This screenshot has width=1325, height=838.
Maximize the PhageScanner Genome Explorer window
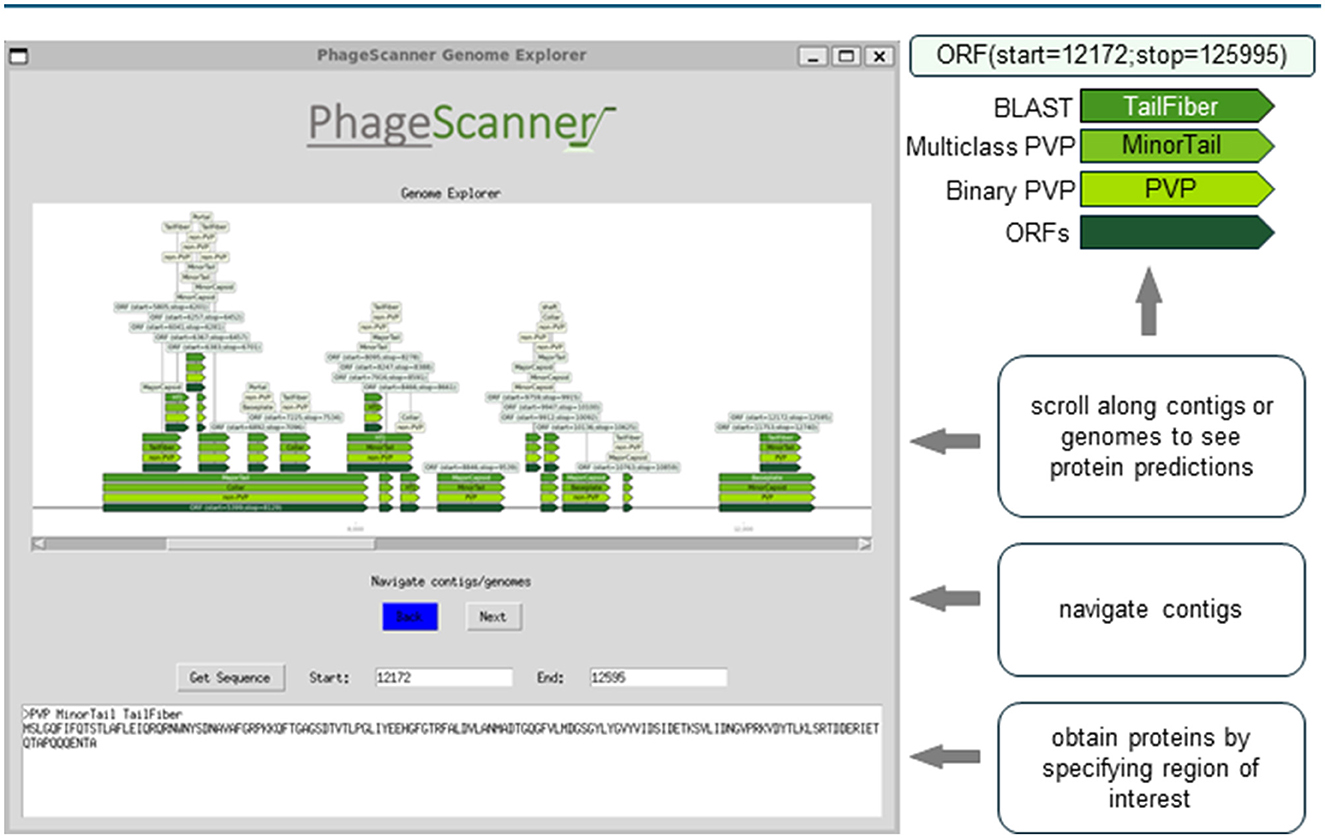click(846, 57)
